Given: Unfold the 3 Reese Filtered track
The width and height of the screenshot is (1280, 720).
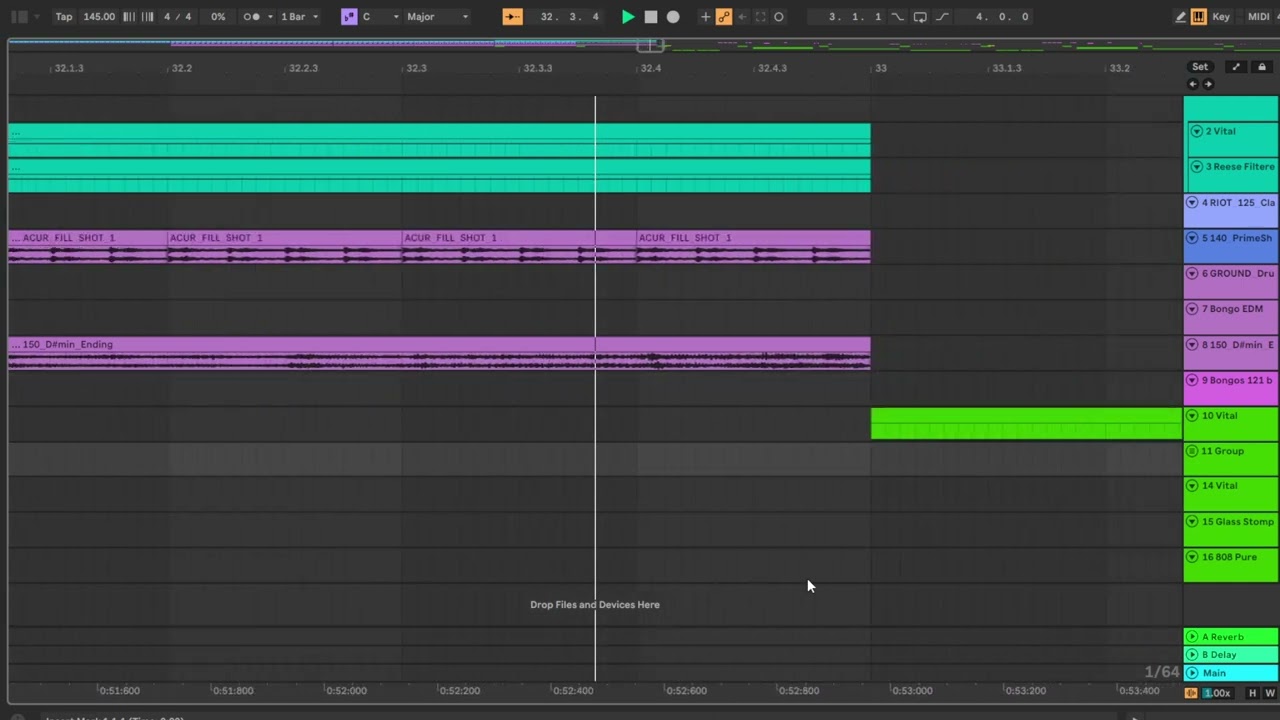Looking at the screenshot, I should [x=1196, y=167].
